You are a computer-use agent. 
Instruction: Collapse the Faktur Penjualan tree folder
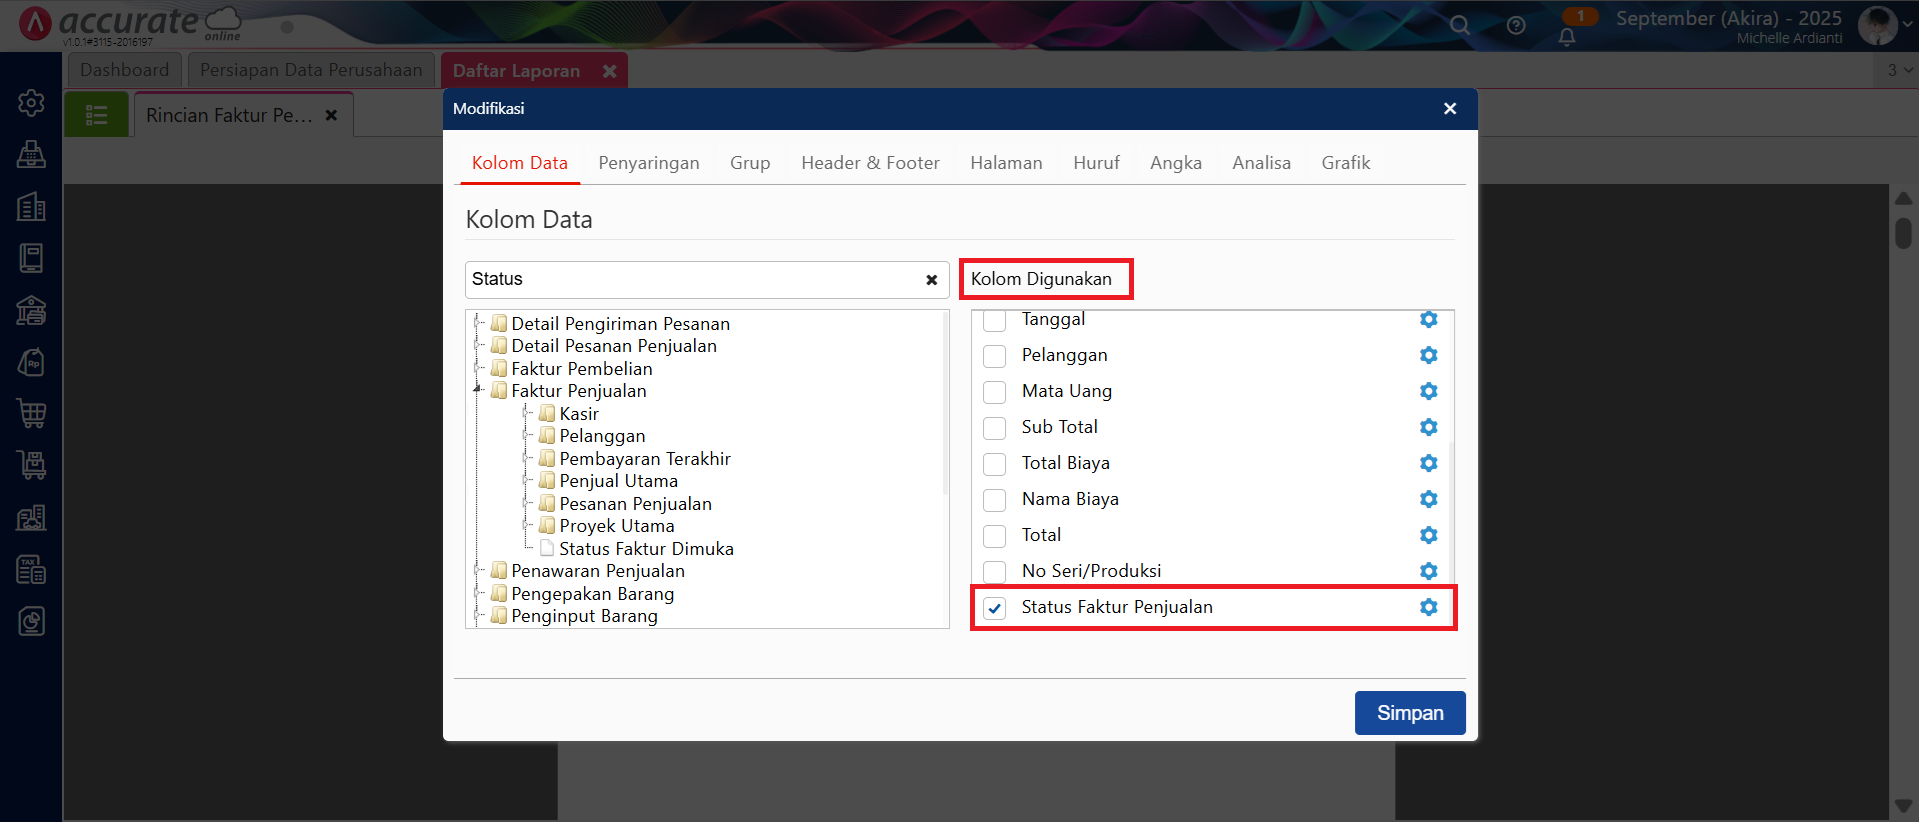tap(479, 391)
